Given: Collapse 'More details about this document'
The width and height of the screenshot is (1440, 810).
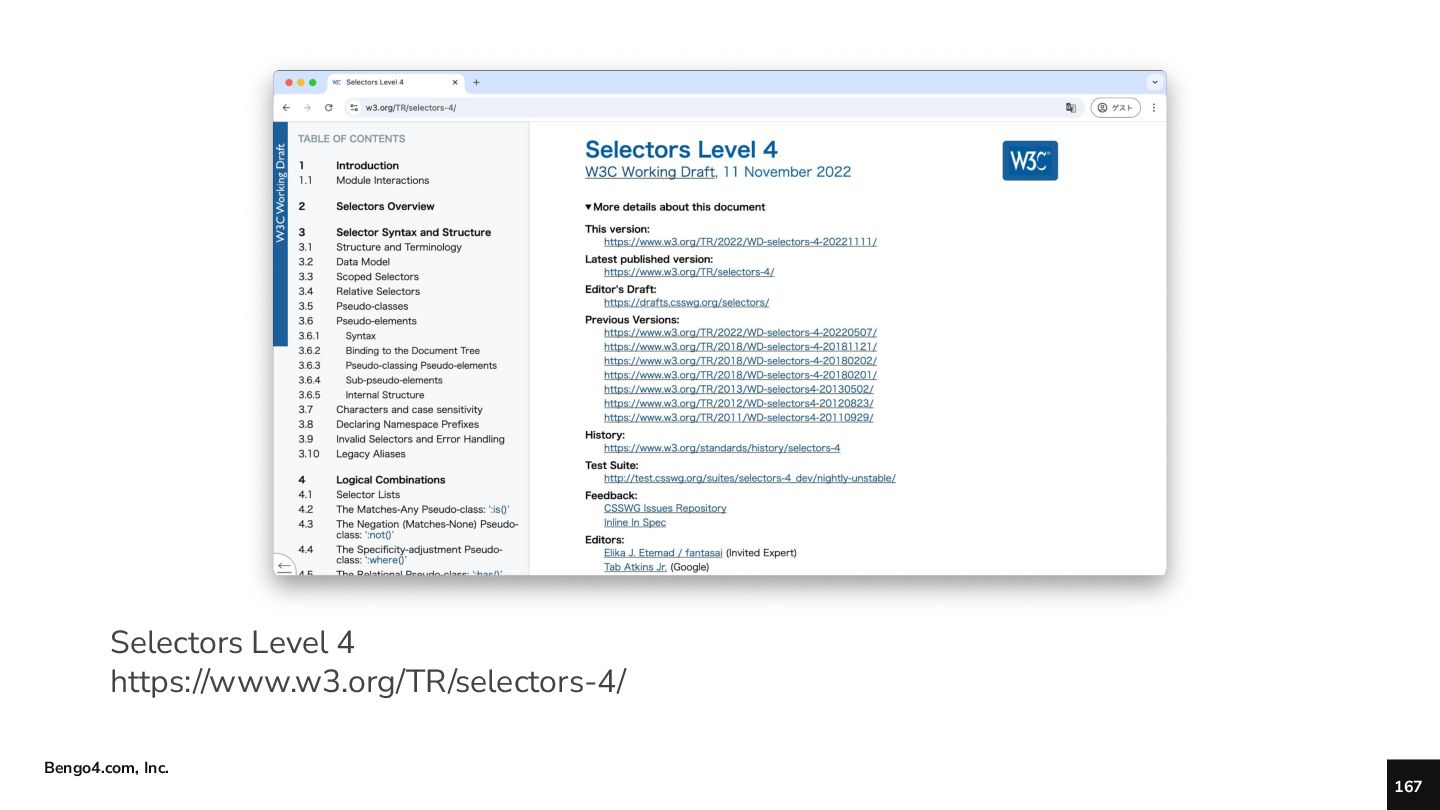Looking at the screenshot, I should coord(675,207).
